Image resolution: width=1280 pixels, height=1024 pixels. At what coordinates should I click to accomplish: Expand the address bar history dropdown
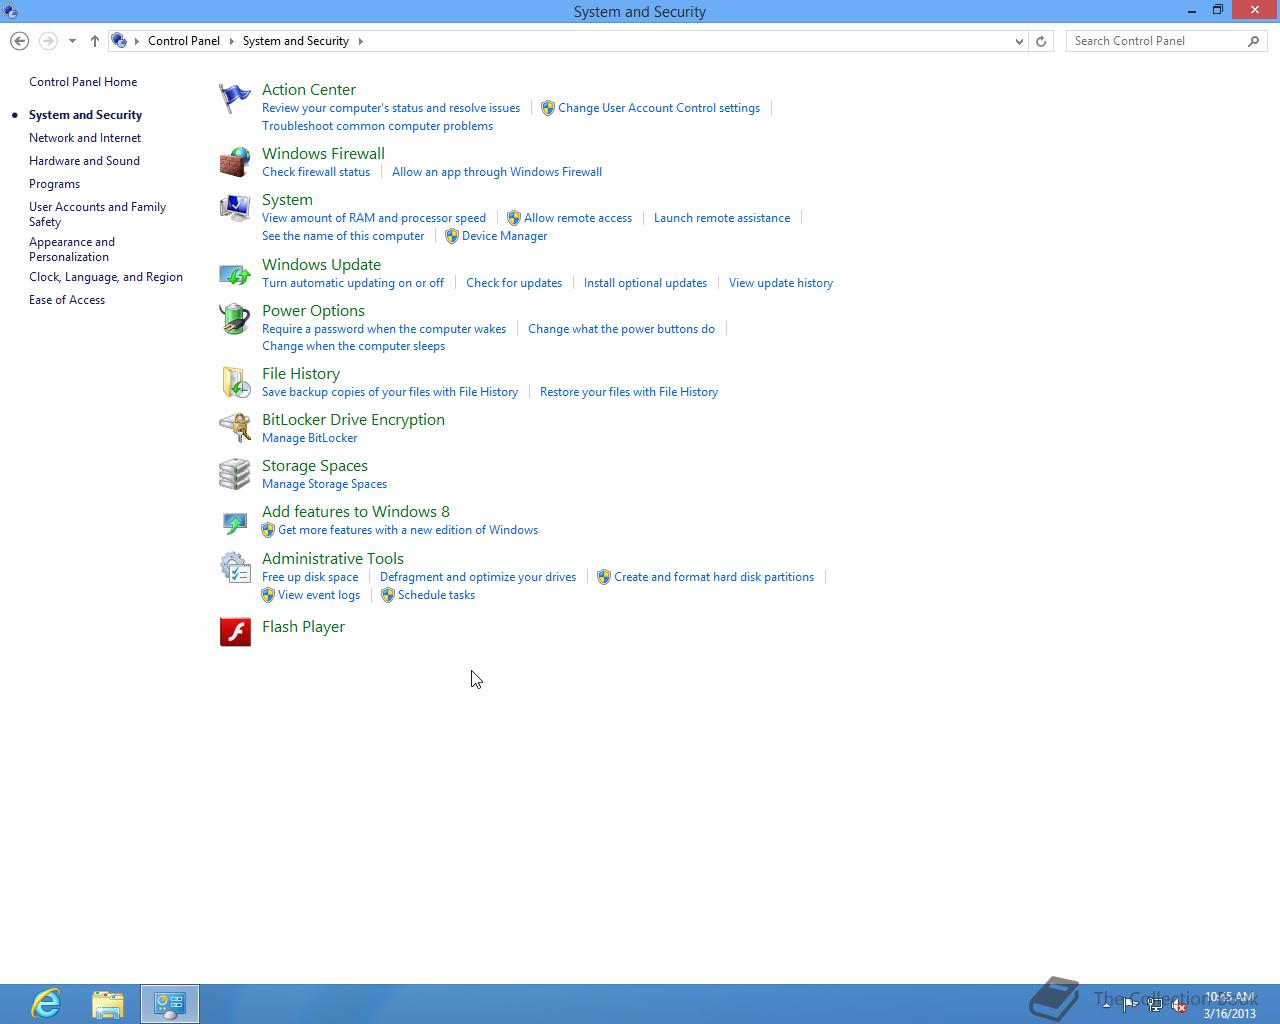[1019, 41]
